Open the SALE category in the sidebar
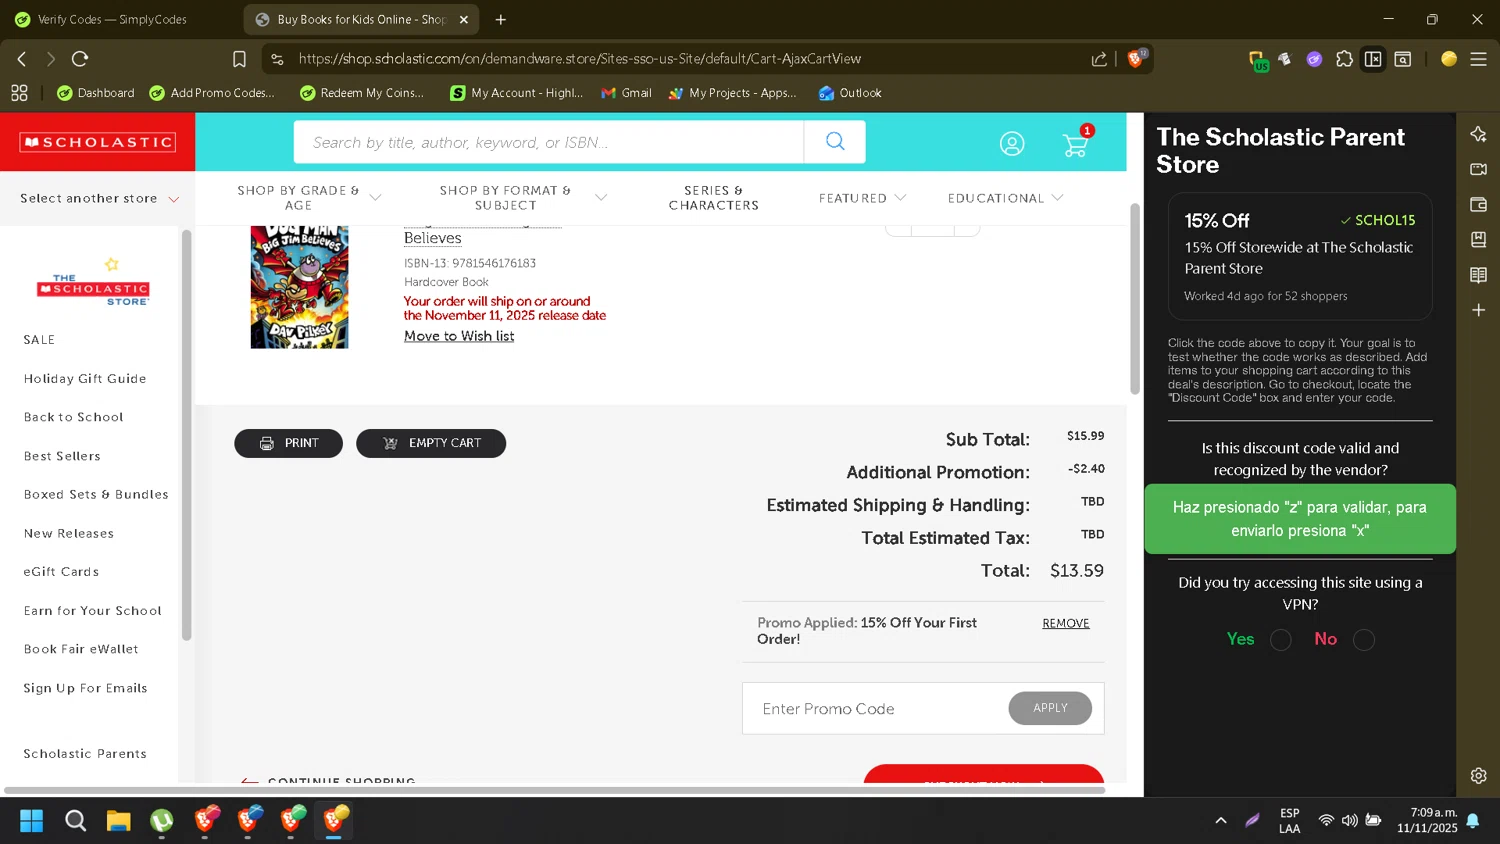Viewport: 1500px width, 844px height. click(40, 340)
